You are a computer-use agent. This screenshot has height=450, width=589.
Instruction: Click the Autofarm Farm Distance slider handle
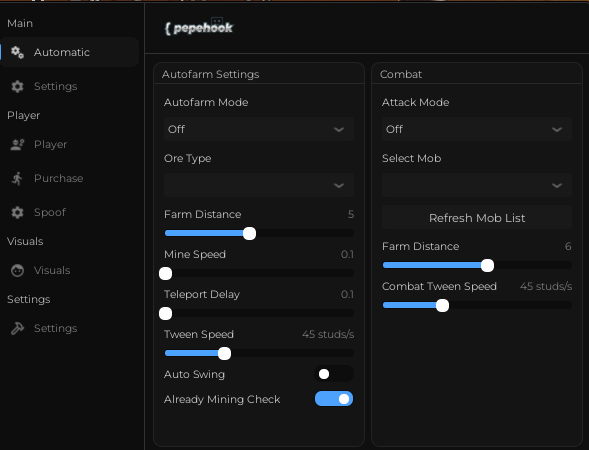[x=249, y=233]
